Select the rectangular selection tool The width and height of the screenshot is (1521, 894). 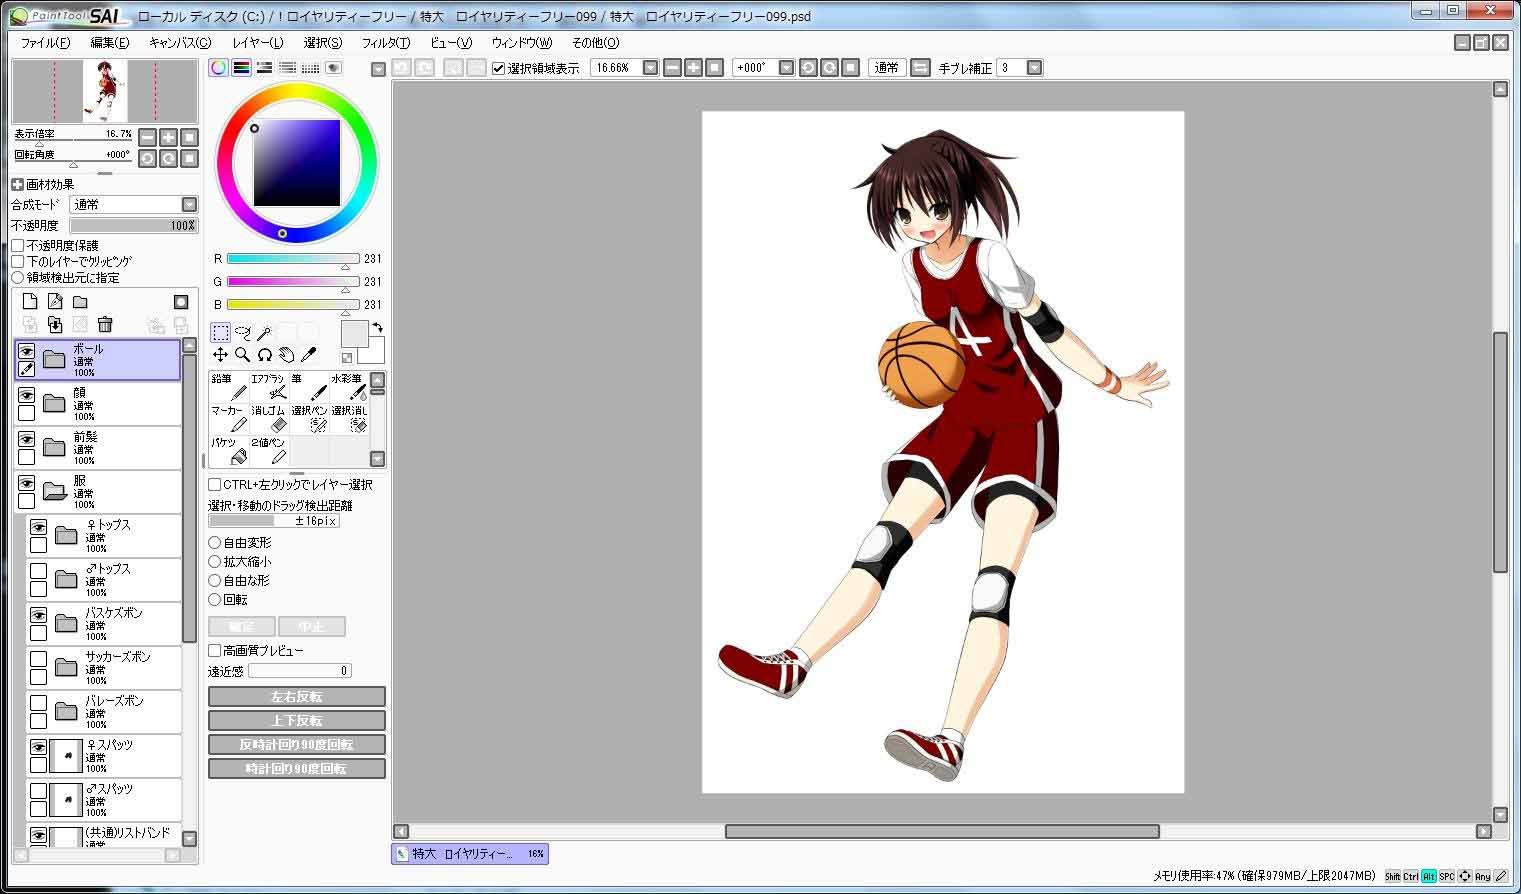pyautogui.click(x=220, y=332)
